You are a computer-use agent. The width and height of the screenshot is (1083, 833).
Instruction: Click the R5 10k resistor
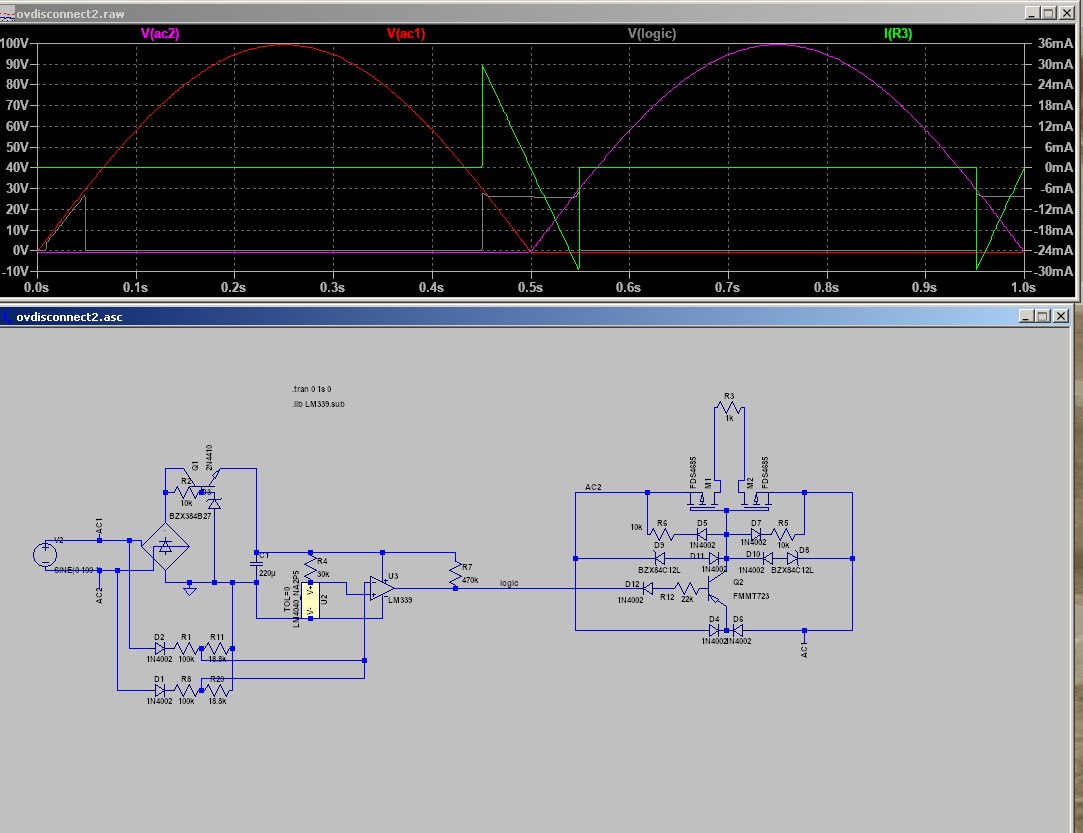coord(783,534)
